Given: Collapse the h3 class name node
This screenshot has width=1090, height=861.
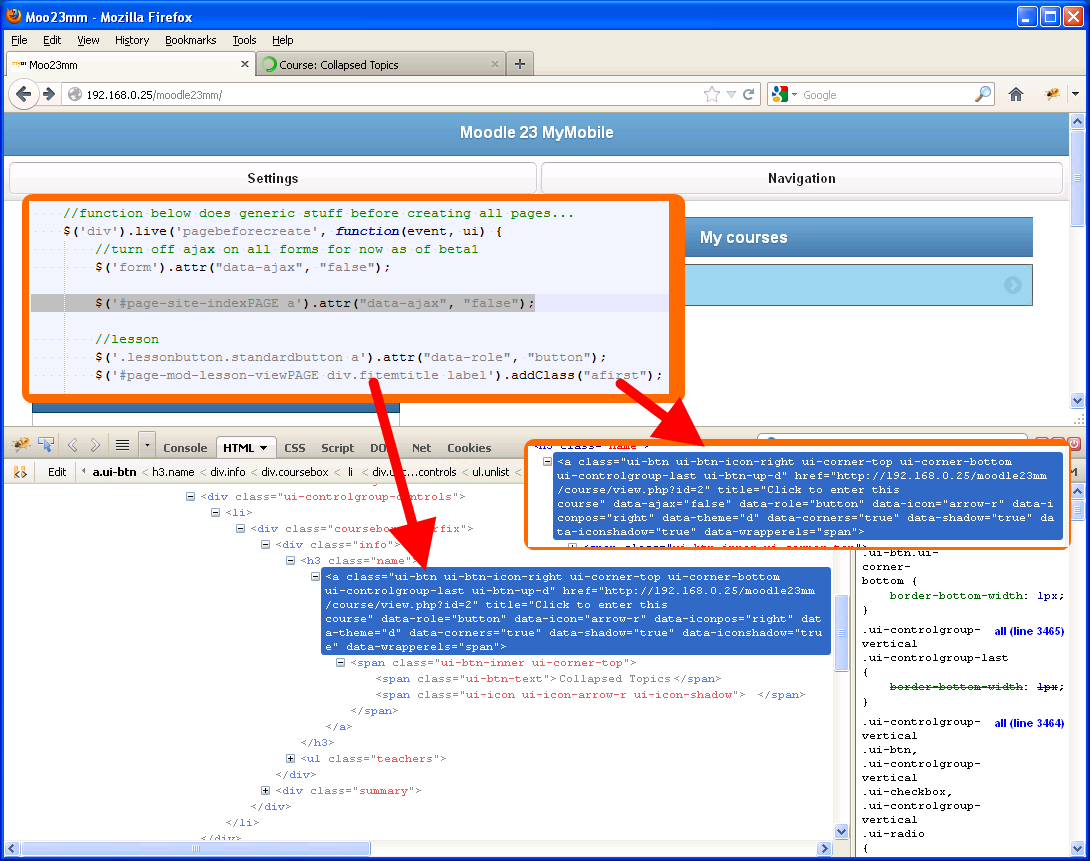Looking at the screenshot, I should (x=291, y=560).
